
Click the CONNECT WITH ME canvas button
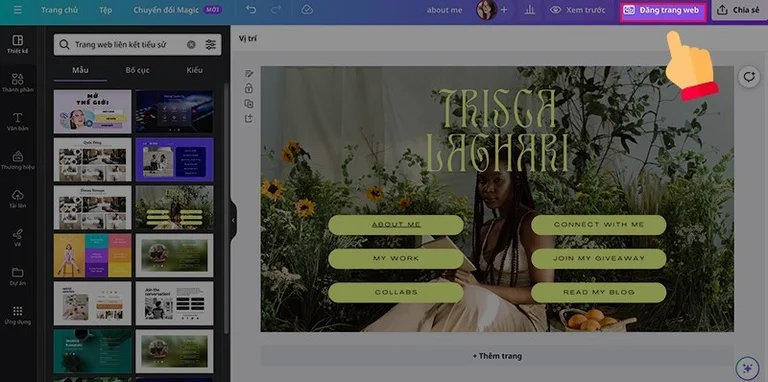coord(599,225)
